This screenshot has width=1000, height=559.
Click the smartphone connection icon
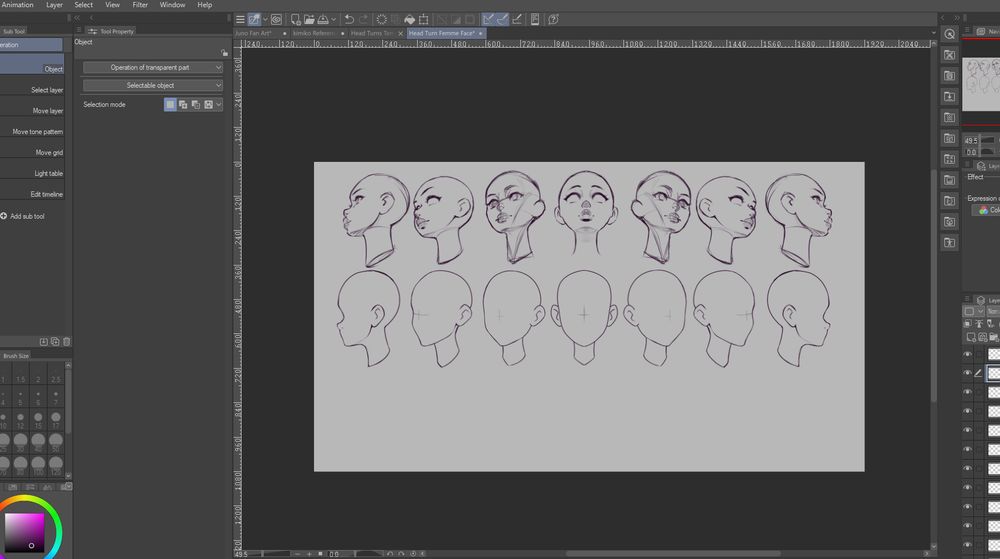pos(535,20)
